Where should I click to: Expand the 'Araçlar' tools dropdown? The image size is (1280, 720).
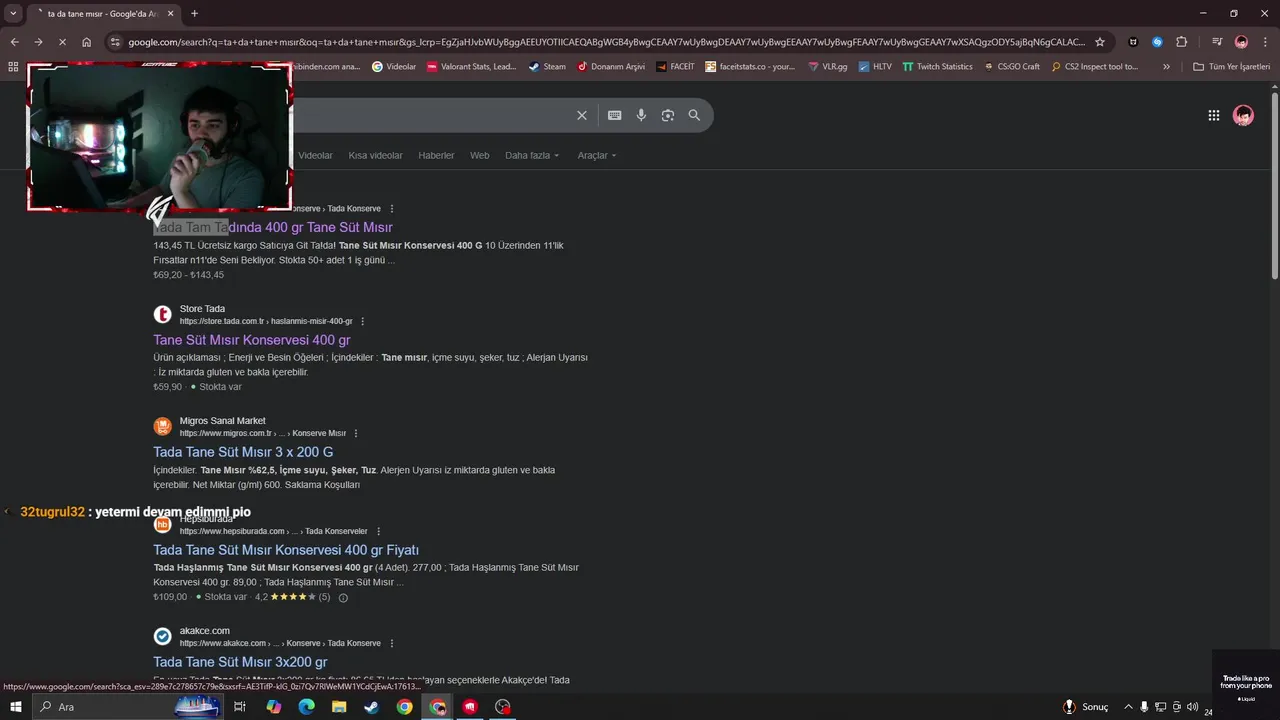(597, 155)
